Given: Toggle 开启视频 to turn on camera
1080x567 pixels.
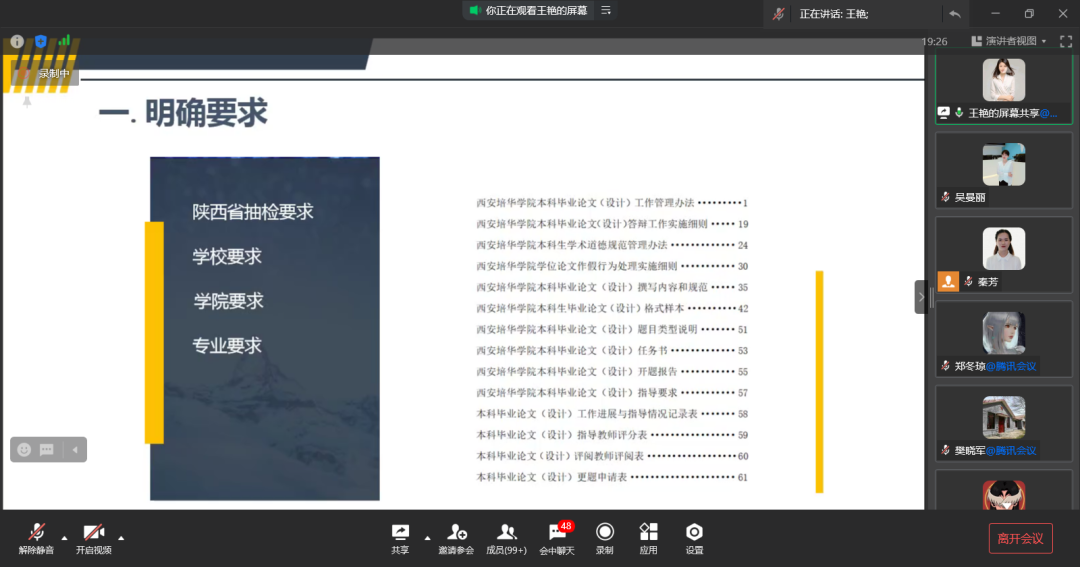Looking at the screenshot, I should pyautogui.click(x=93, y=533).
